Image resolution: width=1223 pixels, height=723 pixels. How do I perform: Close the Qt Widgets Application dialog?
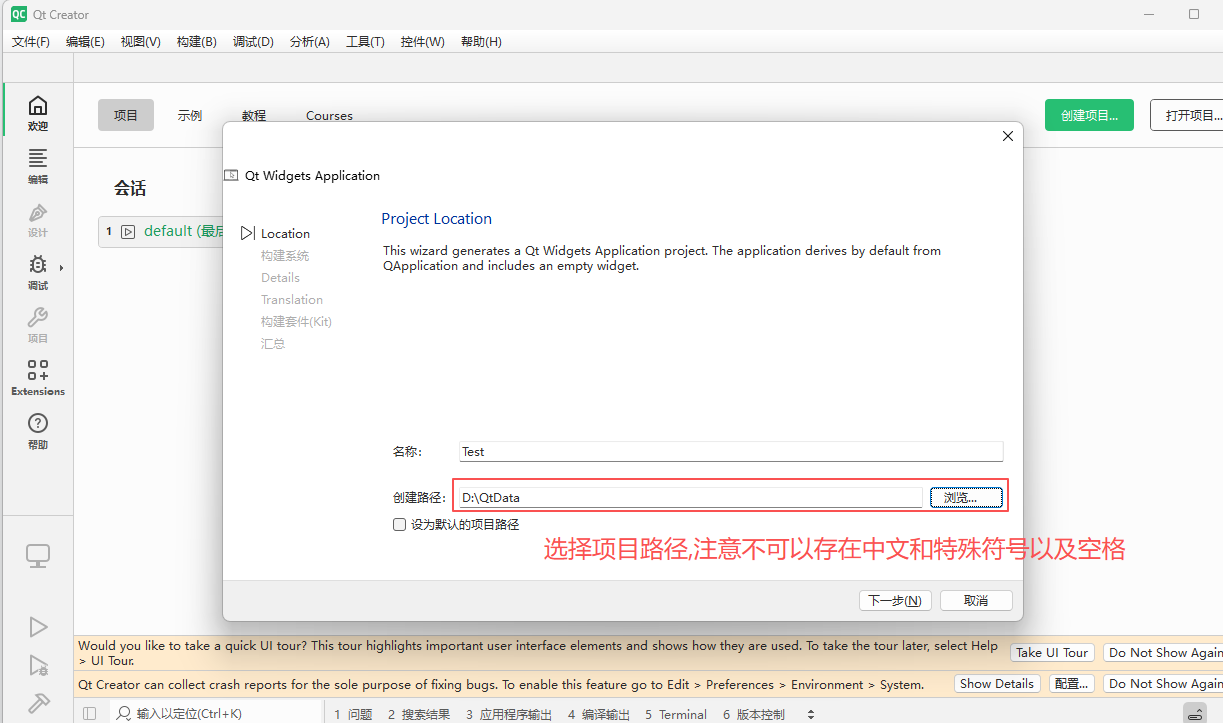[x=1008, y=136]
